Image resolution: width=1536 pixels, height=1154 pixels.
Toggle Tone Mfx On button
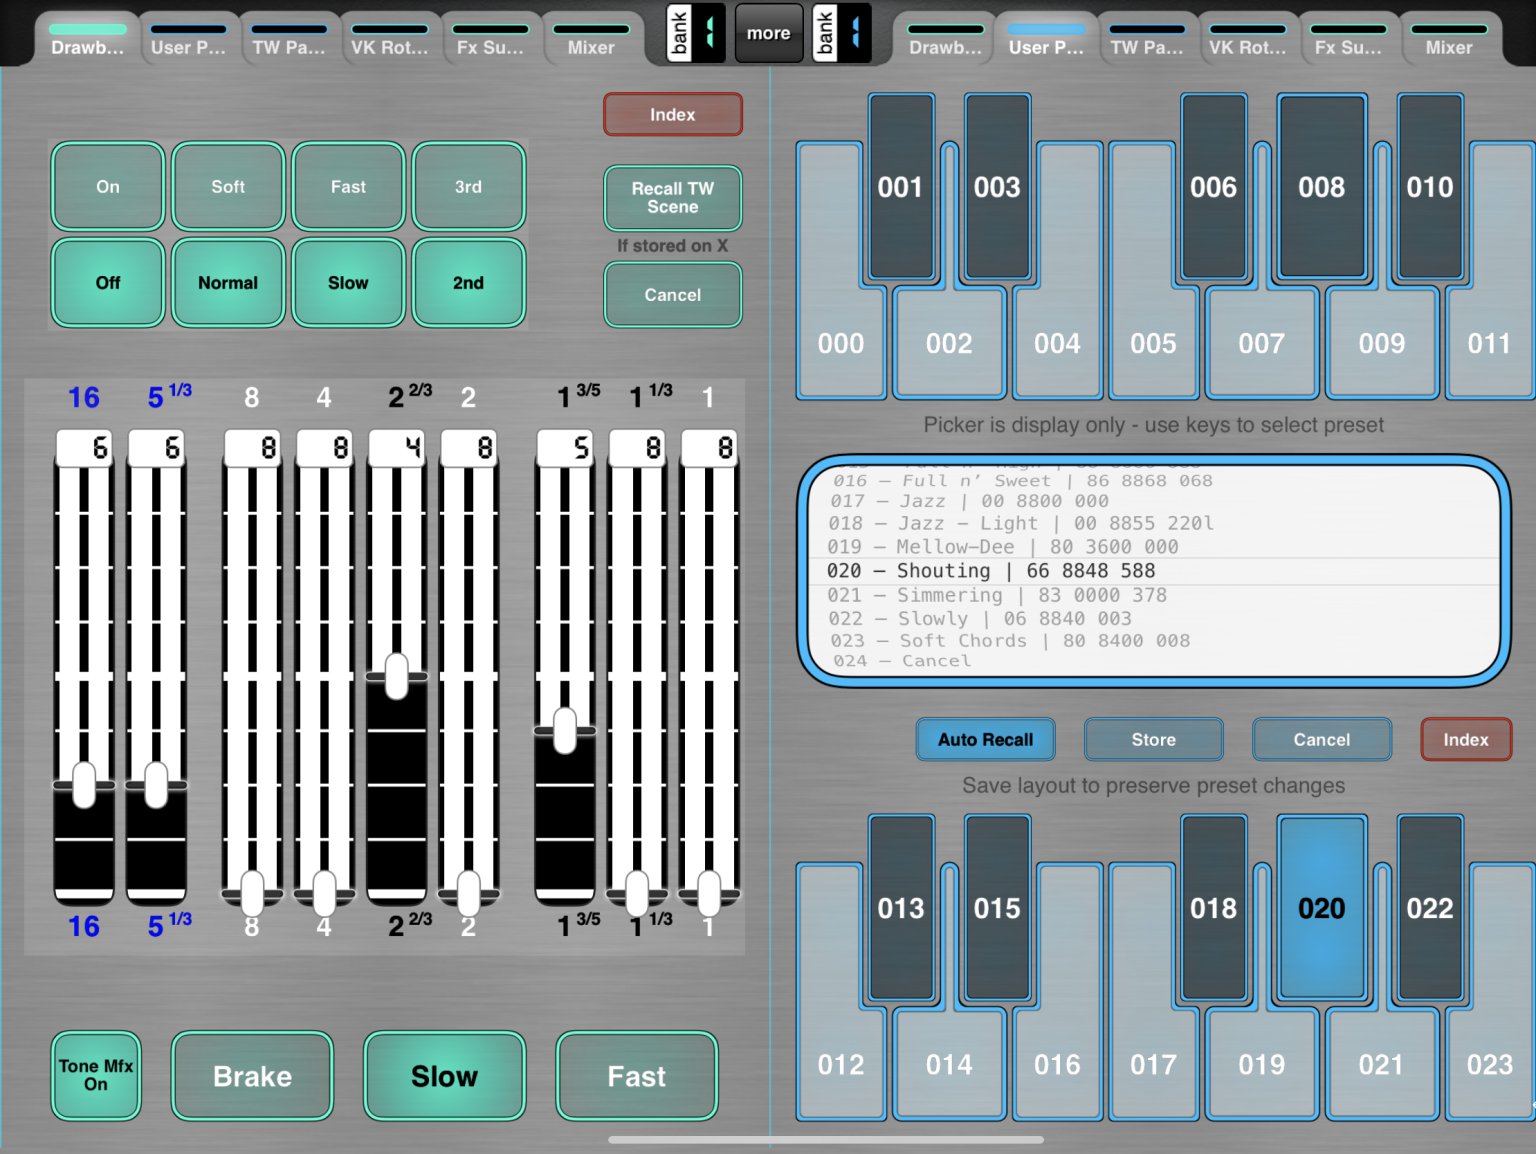click(x=96, y=1076)
